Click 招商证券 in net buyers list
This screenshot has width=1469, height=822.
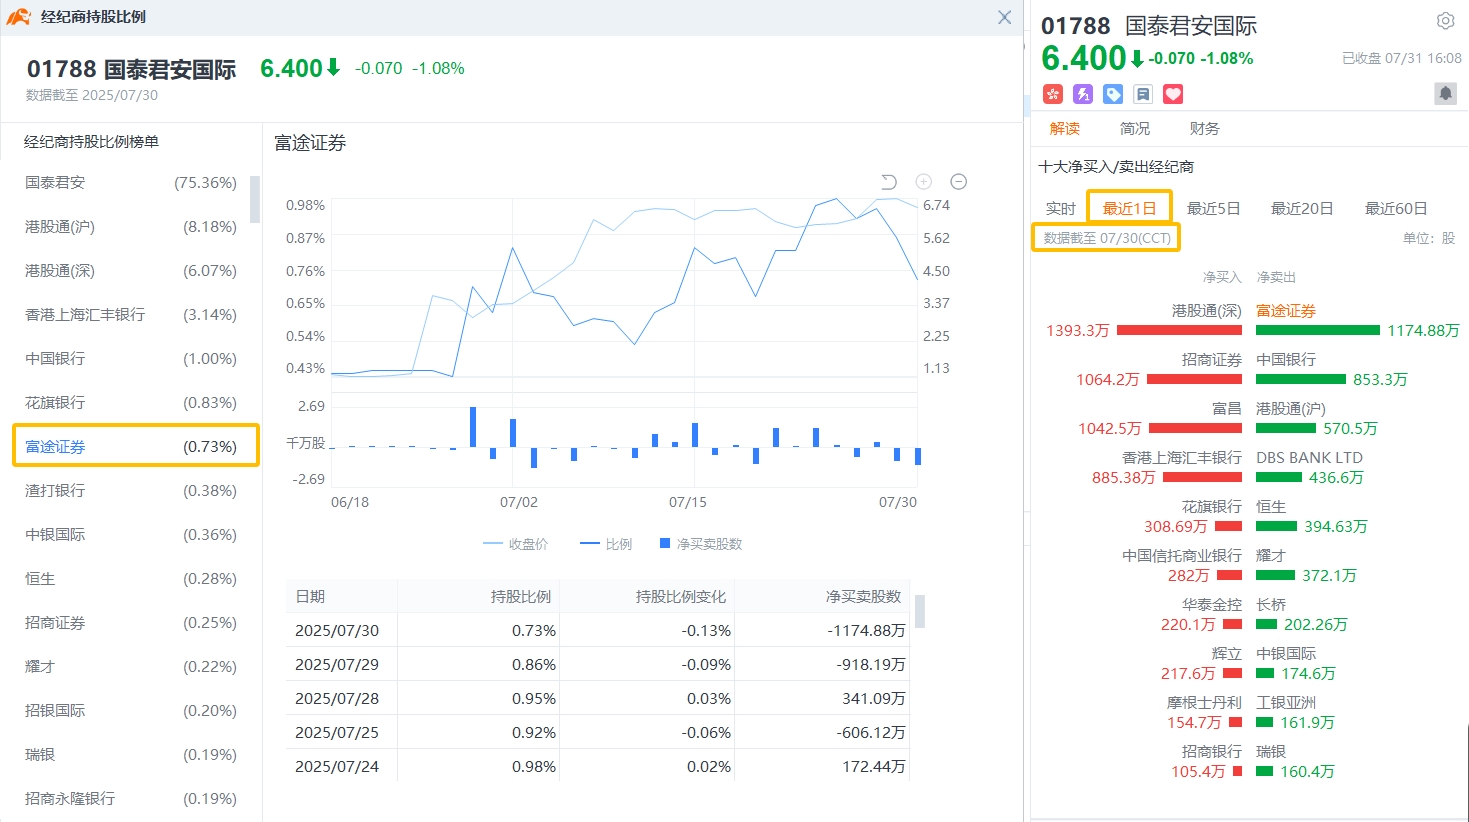point(1212,360)
